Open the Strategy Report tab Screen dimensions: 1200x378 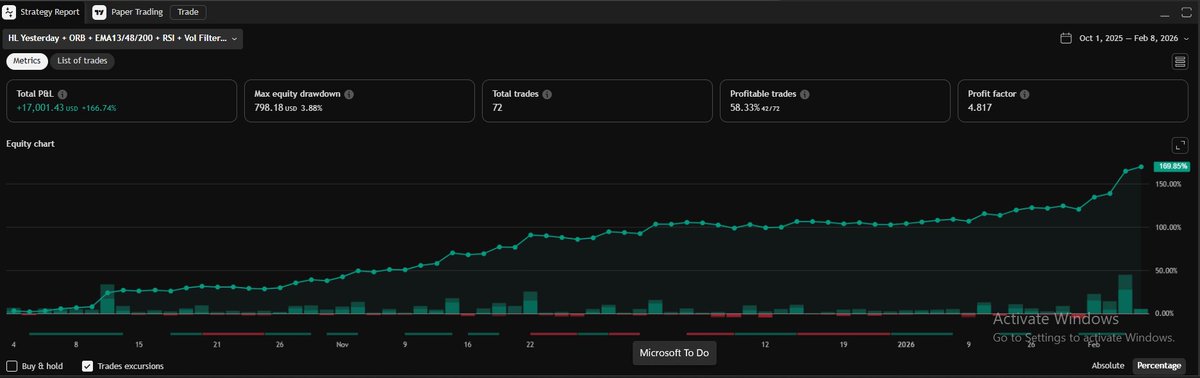click(x=43, y=13)
